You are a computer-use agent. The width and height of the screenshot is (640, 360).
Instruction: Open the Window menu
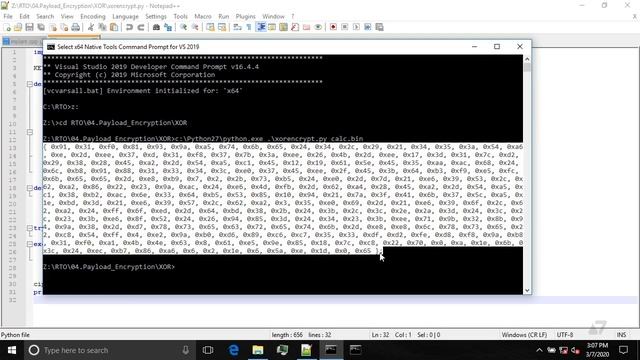(273, 16)
